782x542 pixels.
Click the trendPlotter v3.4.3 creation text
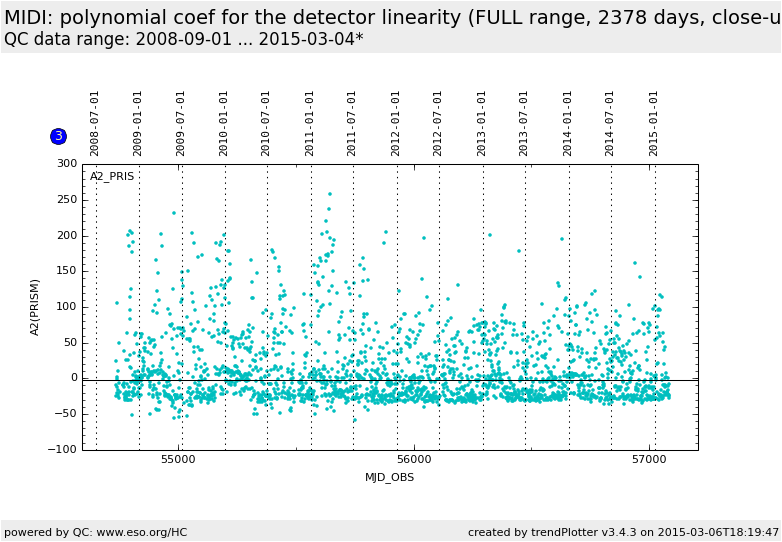click(x=623, y=532)
